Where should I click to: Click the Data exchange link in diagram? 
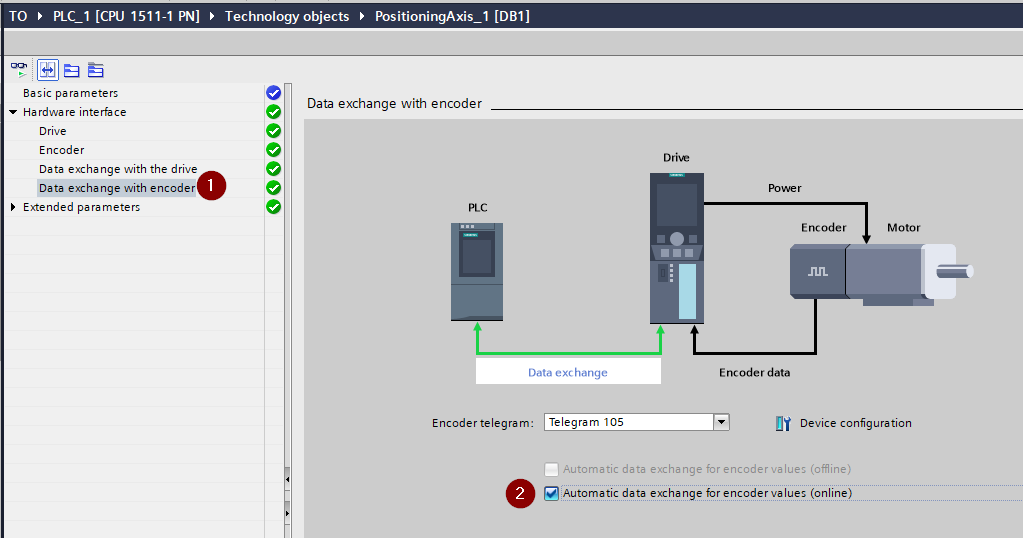point(568,372)
